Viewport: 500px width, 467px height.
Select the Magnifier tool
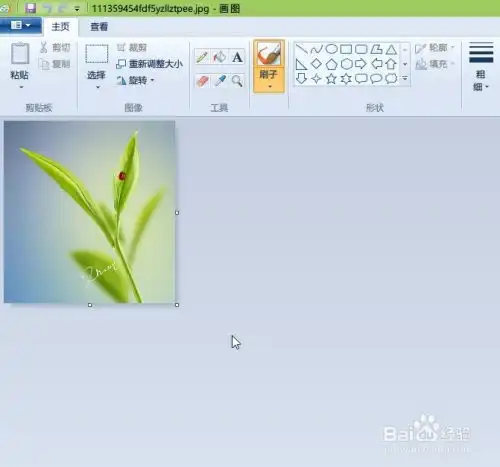coord(237,81)
